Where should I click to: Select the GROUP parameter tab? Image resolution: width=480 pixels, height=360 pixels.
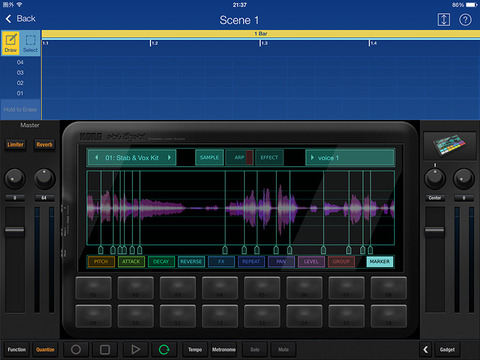coord(341,262)
